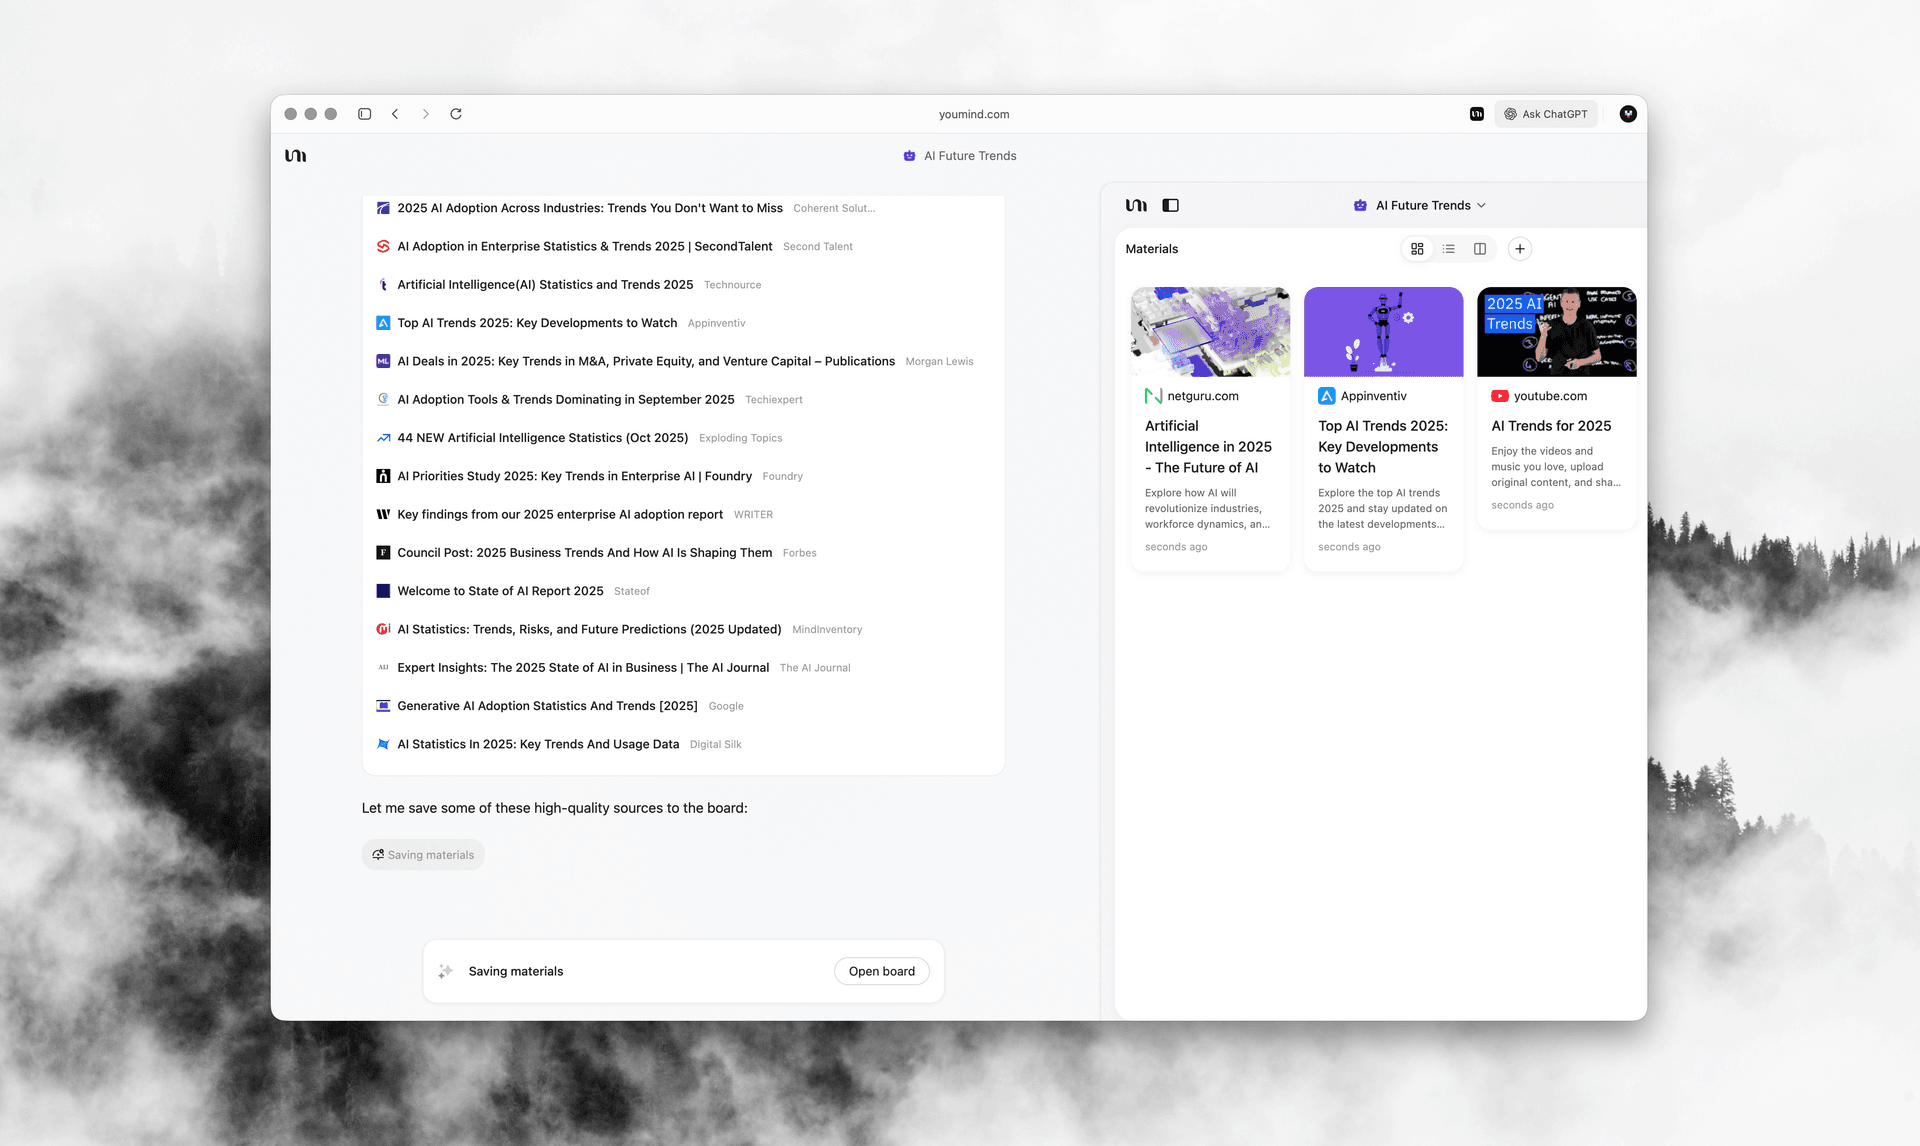Open the board from the status bar
Screen dimensions: 1920x1146
(x=881, y=971)
